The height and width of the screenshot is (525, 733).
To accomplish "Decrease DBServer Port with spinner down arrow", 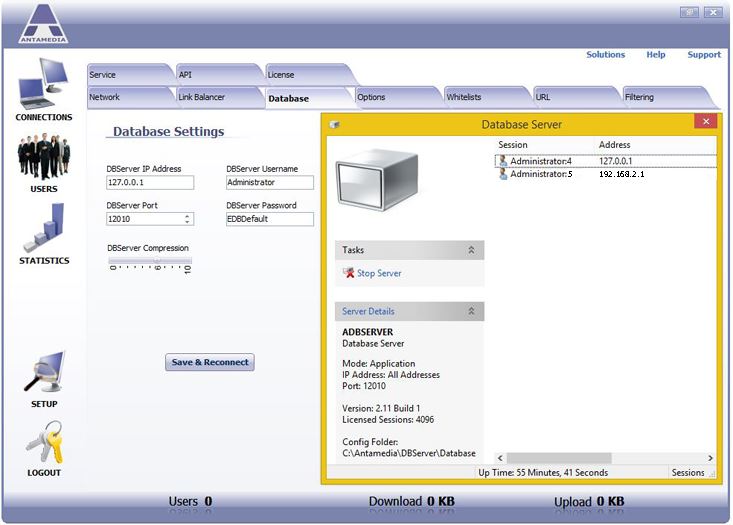I will (x=187, y=222).
